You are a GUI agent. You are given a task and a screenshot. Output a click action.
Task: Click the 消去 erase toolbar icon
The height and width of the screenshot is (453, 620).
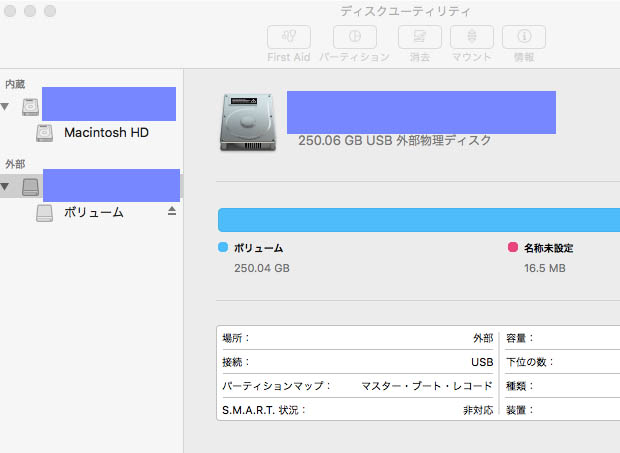point(419,37)
